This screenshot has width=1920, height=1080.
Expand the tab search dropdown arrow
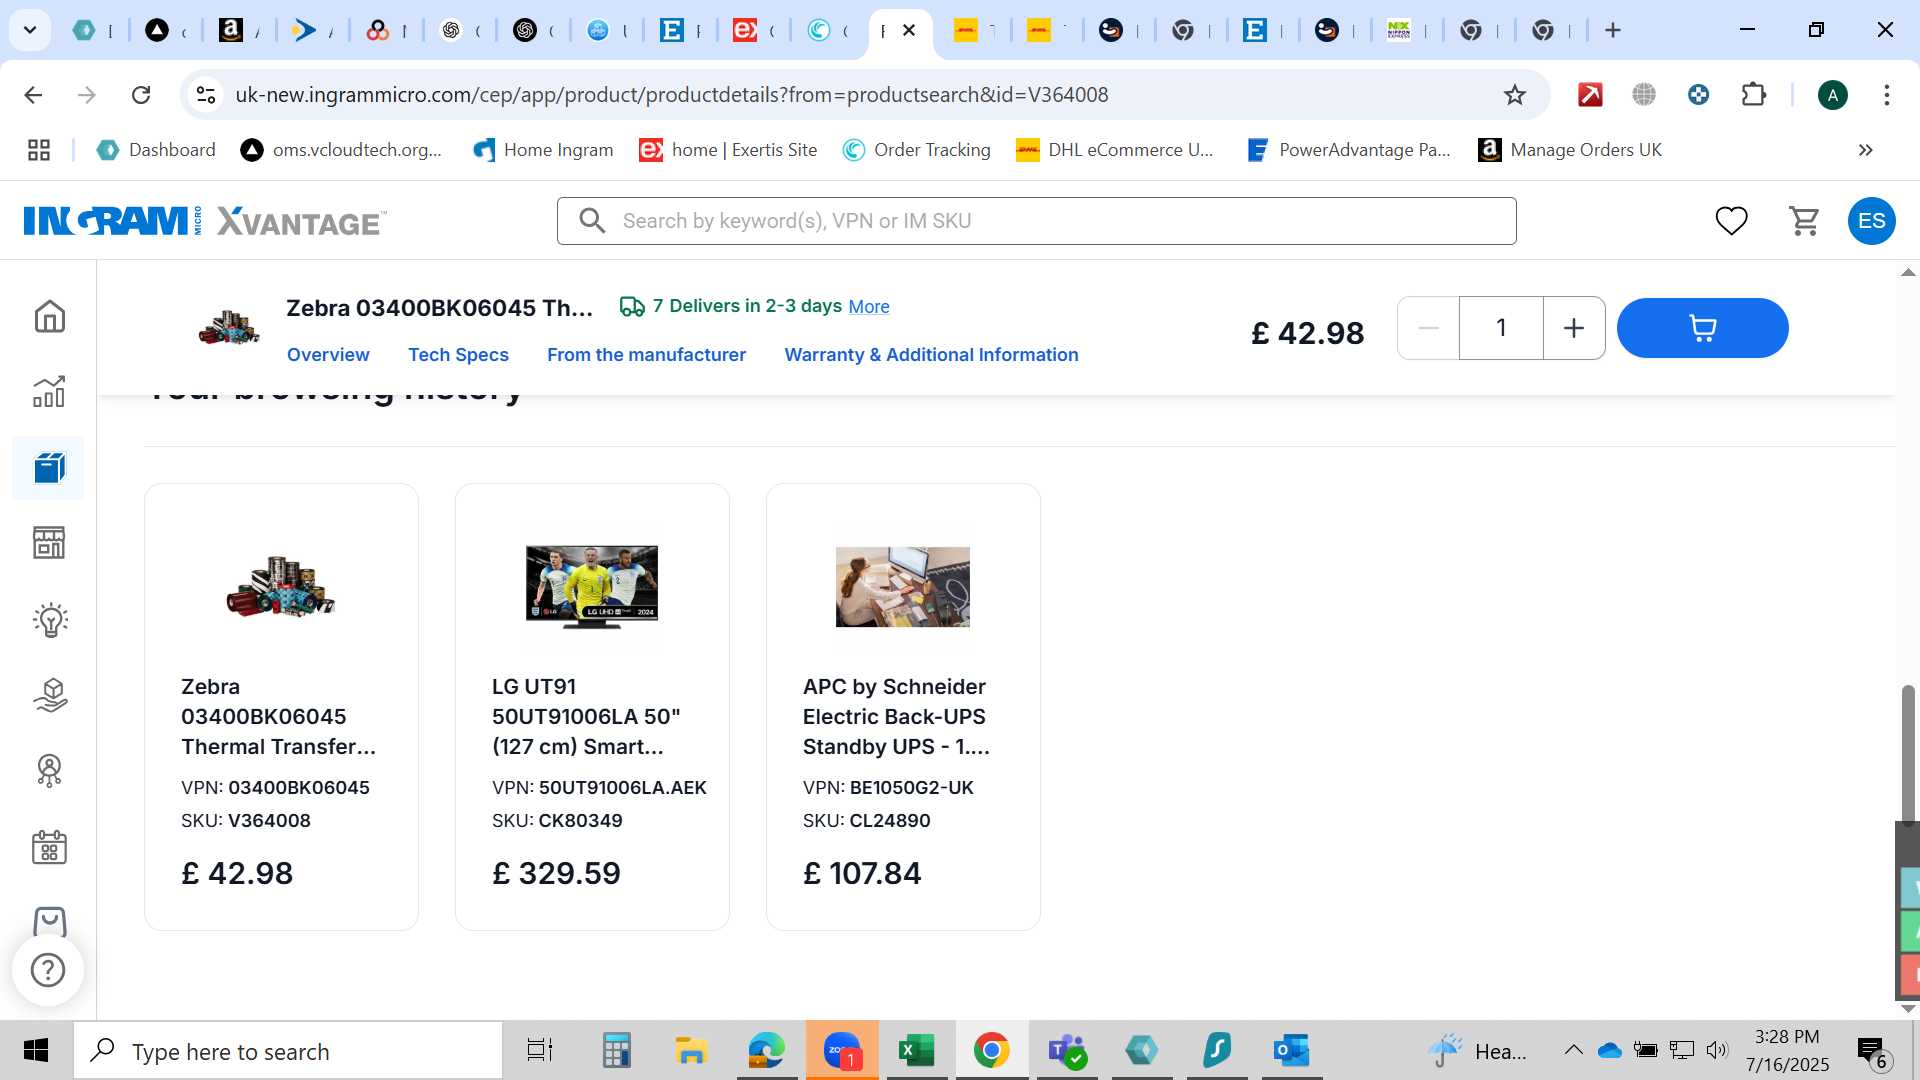point(30,30)
